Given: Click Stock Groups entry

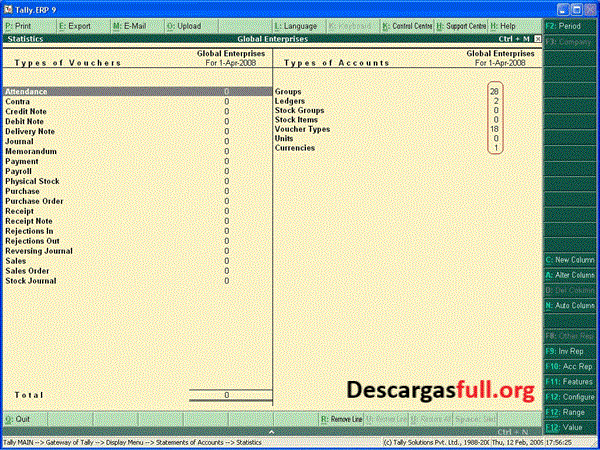Looking at the screenshot, I should tap(299, 111).
